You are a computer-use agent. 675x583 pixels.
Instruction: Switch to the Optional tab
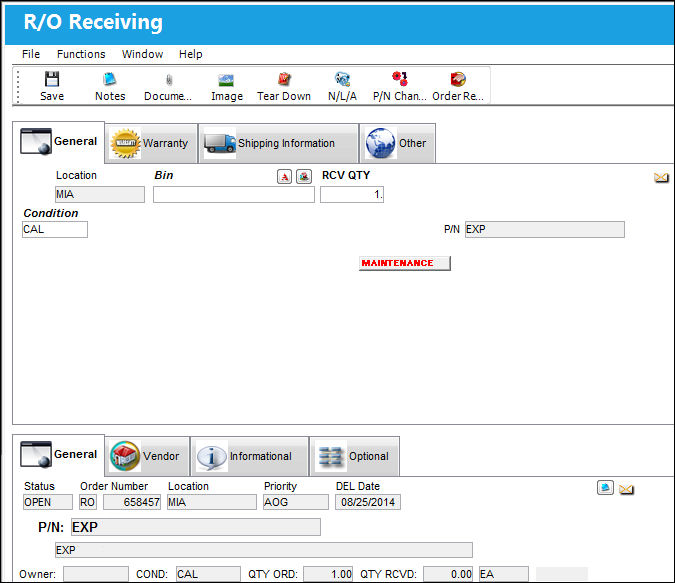pos(355,456)
